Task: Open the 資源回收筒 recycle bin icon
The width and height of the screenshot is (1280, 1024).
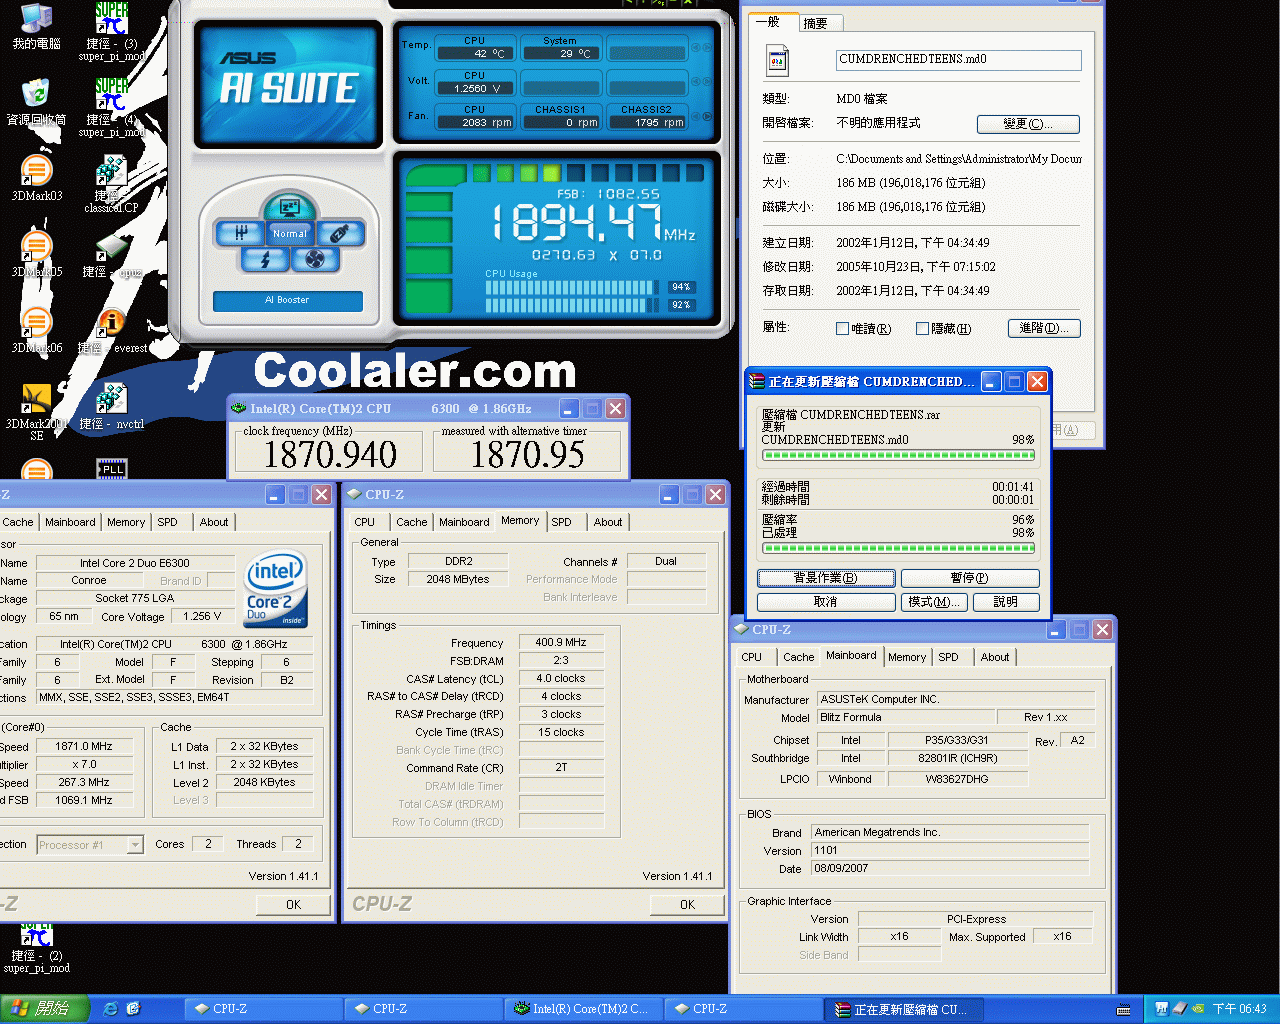Action: (36, 102)
